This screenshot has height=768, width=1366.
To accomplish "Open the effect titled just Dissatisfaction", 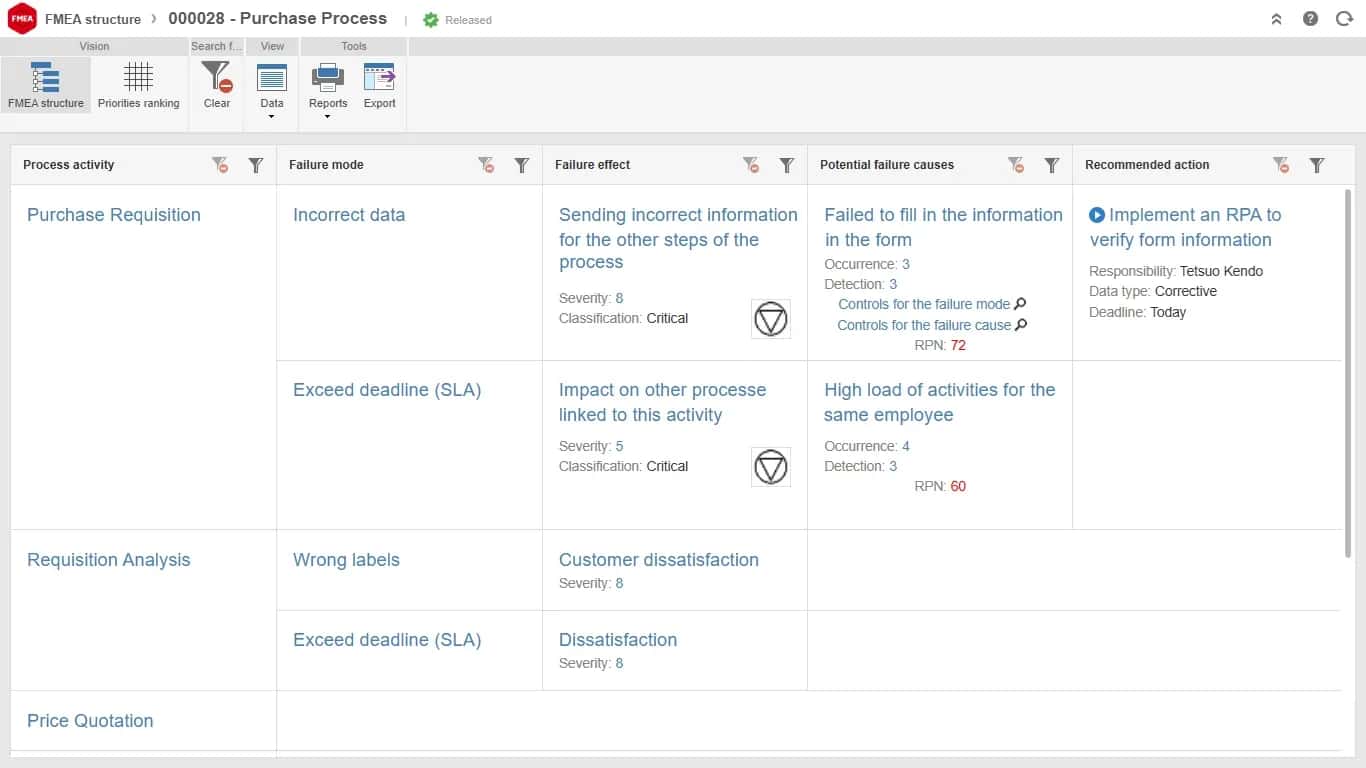I will (618, 640).
